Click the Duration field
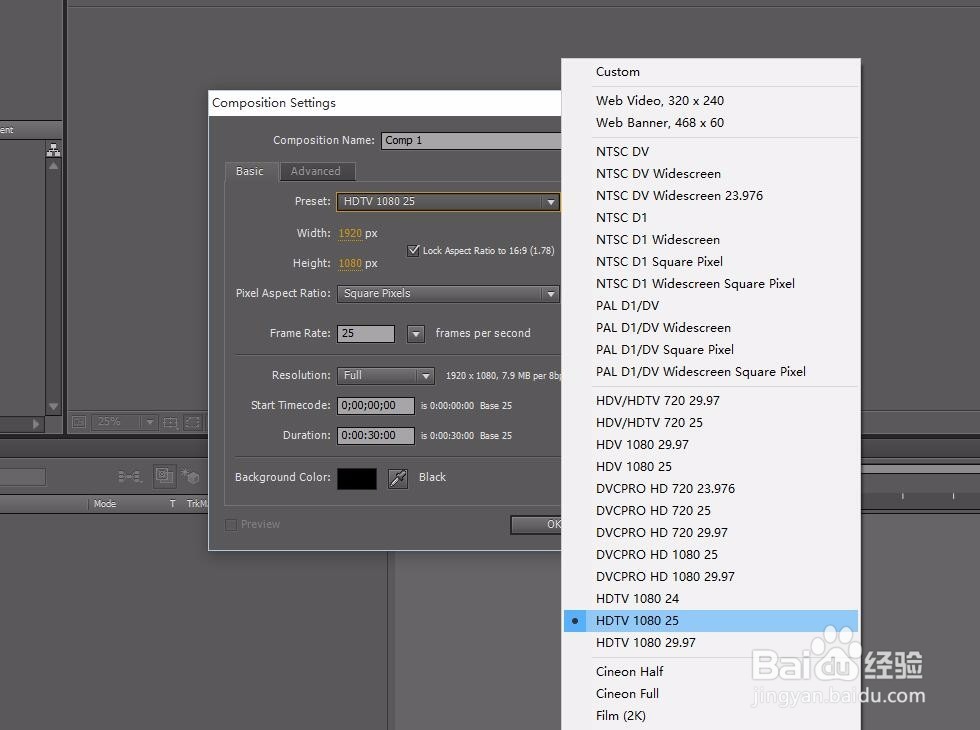The height and width of the screenshot is (730, 980). (376, 436)
